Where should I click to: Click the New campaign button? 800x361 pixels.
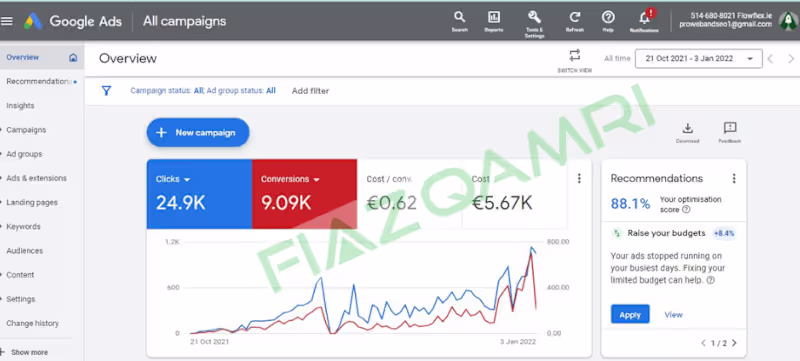(x=198, y=133)
